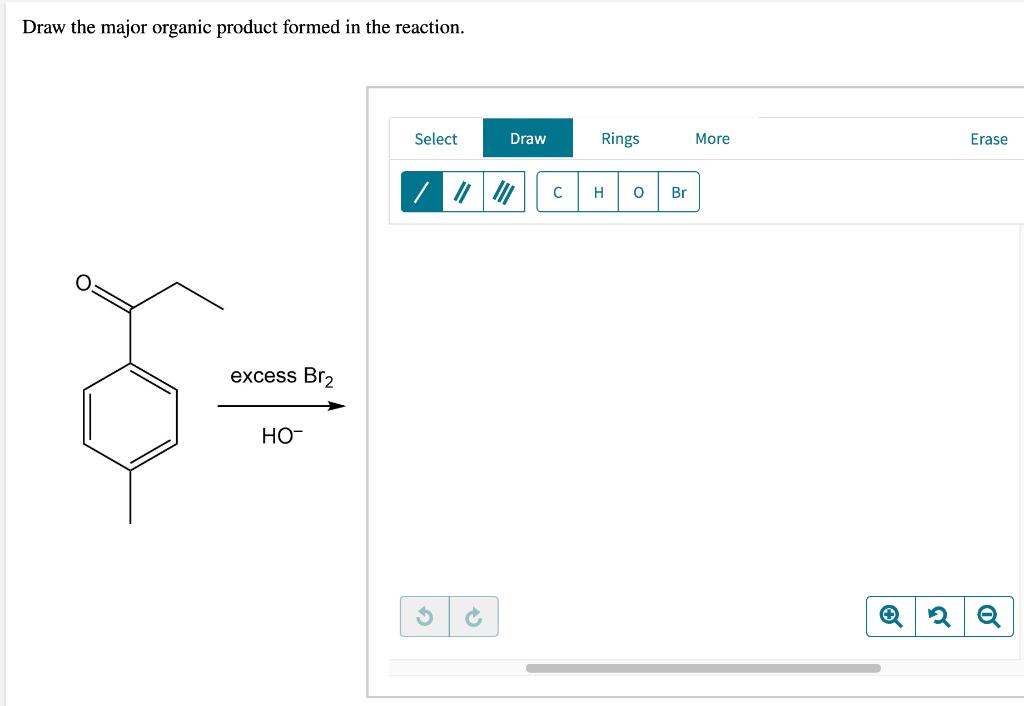The image size is (1024, 706).
Task: Choose the hydrogen atom button
Action: click(x=598, y=192)
